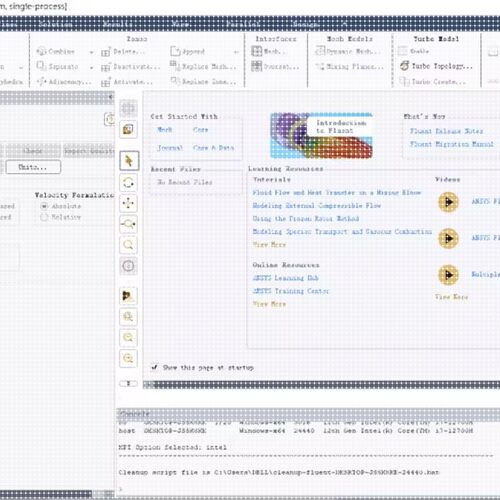This screenshot has width=500, height=500.
Task: Click the bottom-most zoom magnifier icon in graphics toolbar
Action: point(129,358)
